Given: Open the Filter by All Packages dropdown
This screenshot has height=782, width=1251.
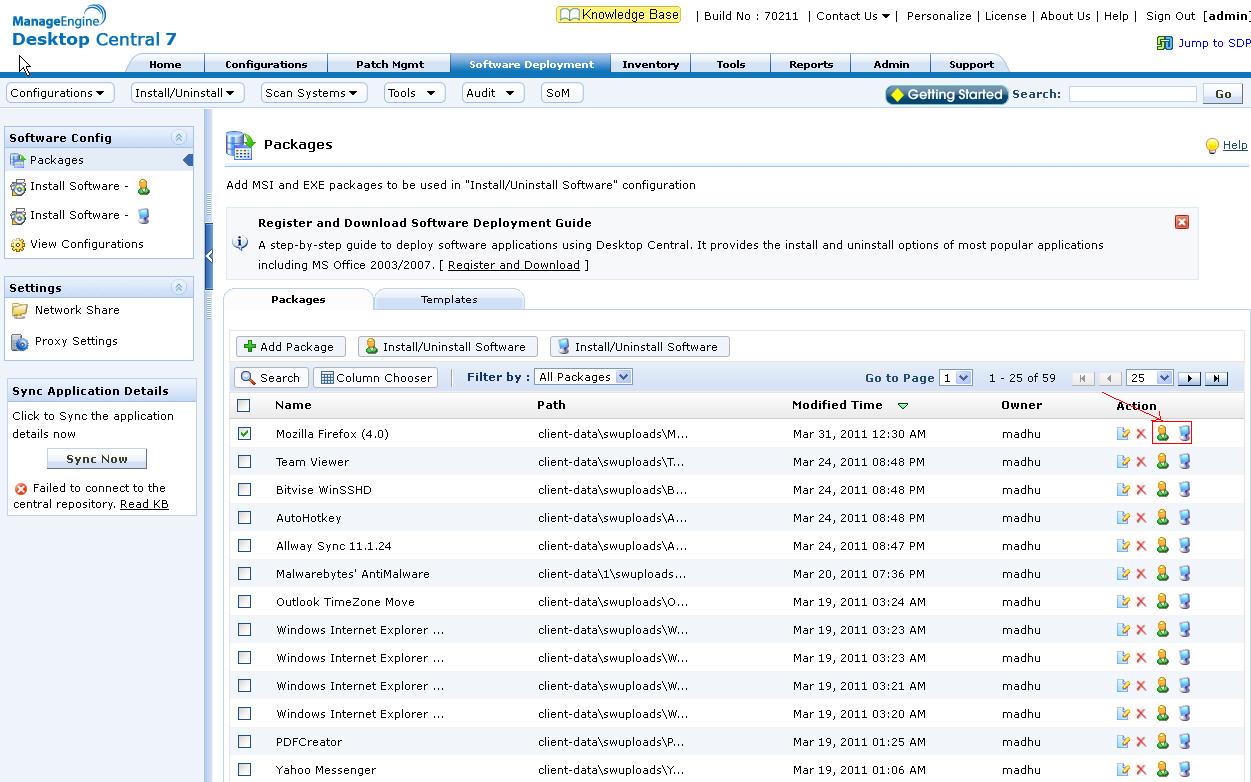Looking at the screenshot, I should (x=583, y=377).
